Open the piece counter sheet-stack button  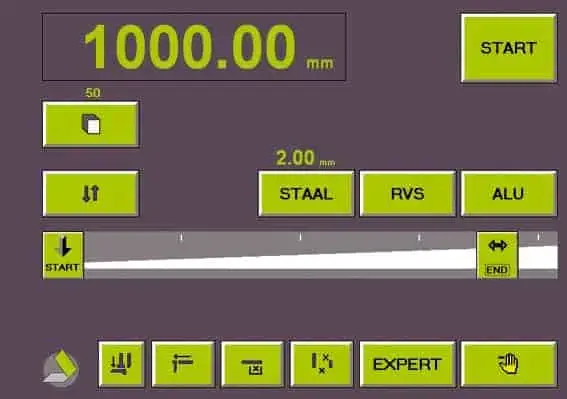pyautogui.click(x=90, y=124)
